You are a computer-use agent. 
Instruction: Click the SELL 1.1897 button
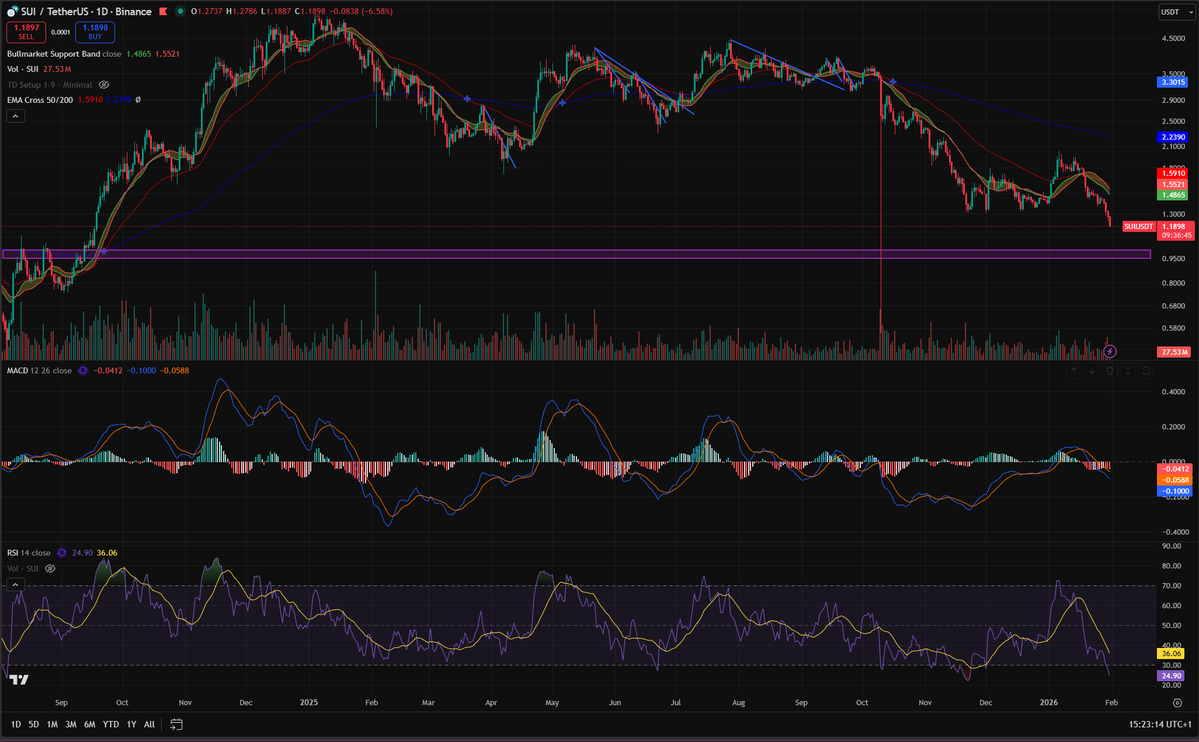(25, 29)
